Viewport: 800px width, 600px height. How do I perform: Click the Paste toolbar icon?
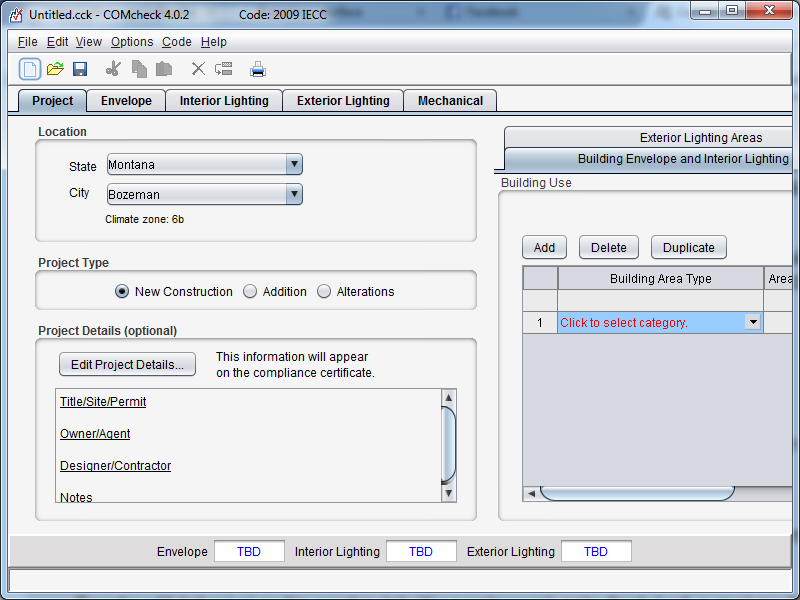click(163, 68)
